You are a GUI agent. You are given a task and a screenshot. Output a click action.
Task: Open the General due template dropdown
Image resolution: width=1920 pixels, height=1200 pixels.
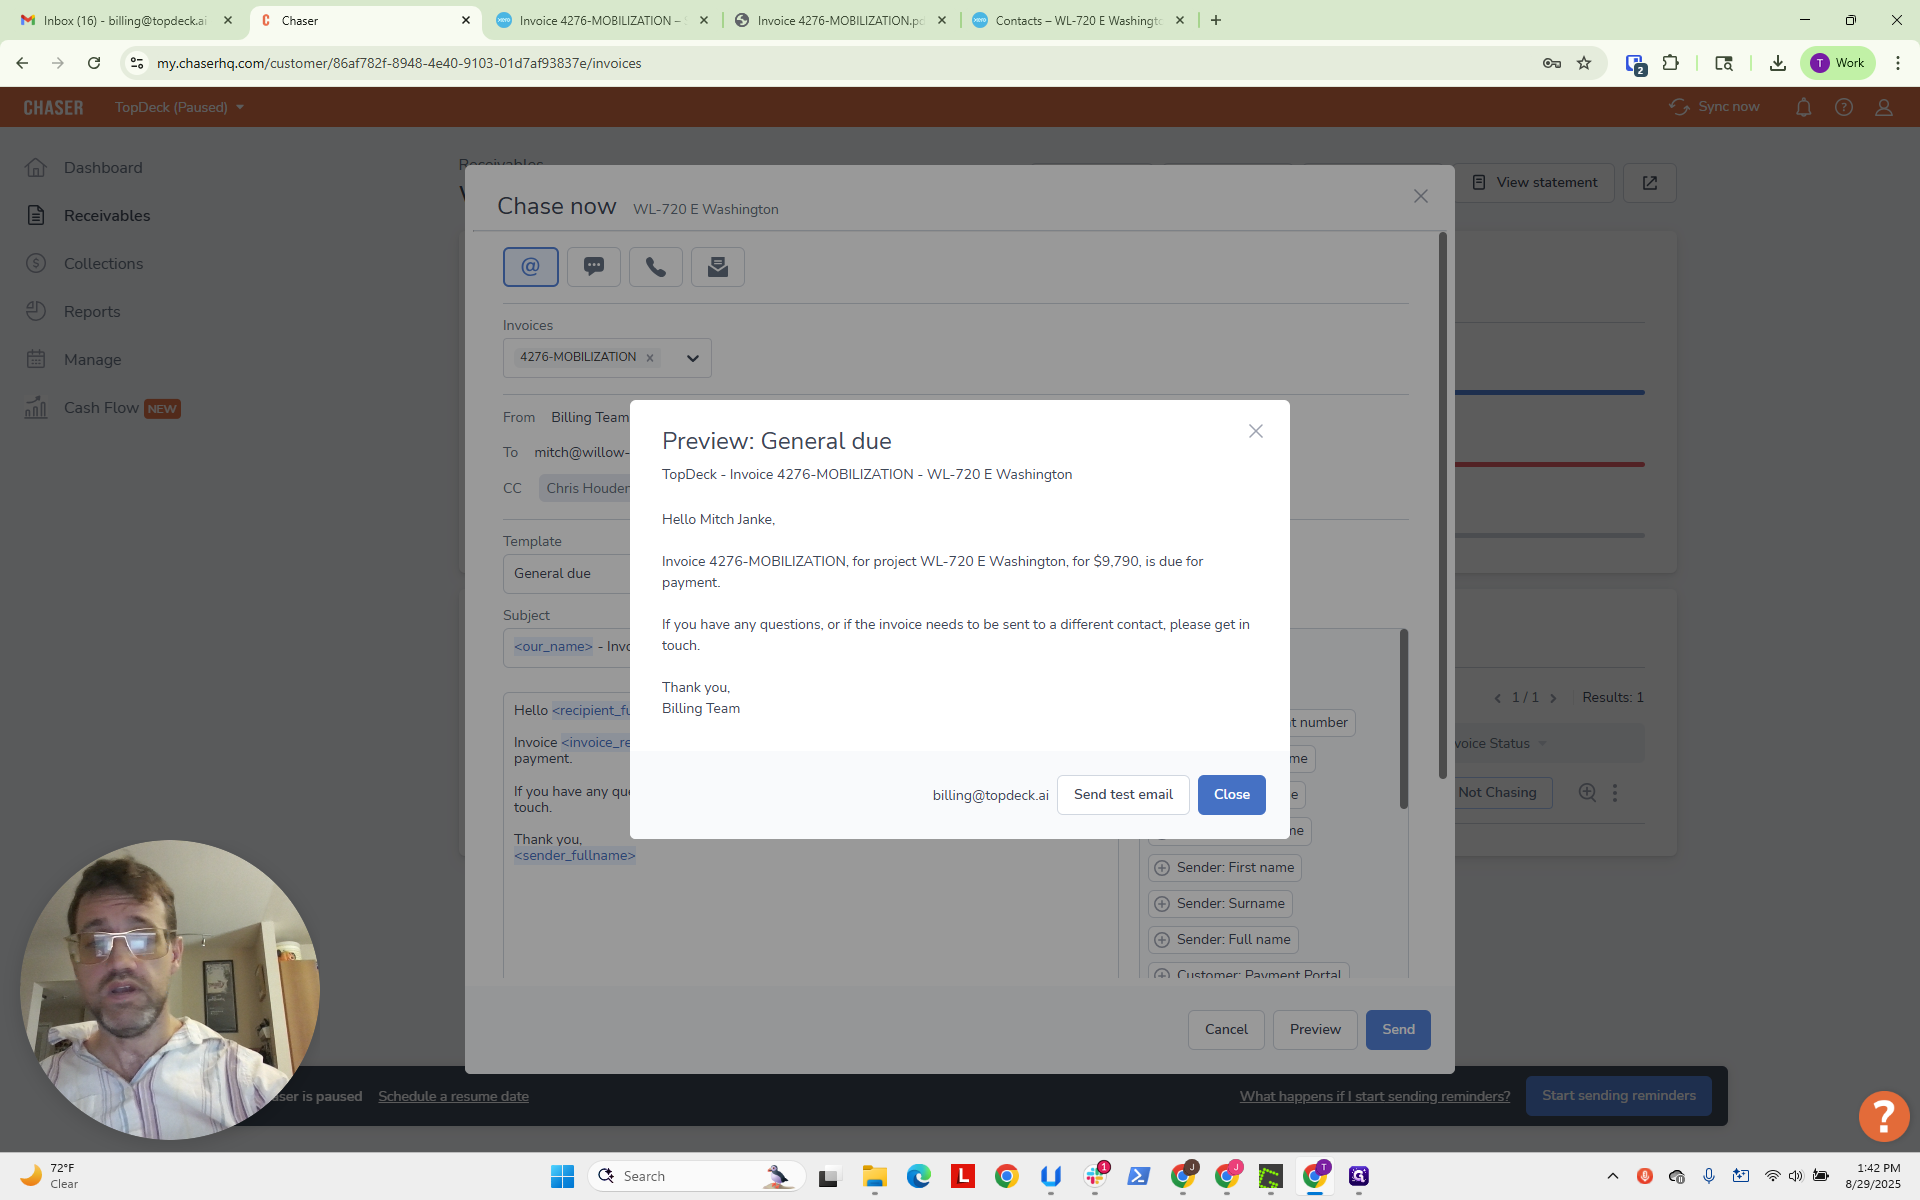(567, 574)
